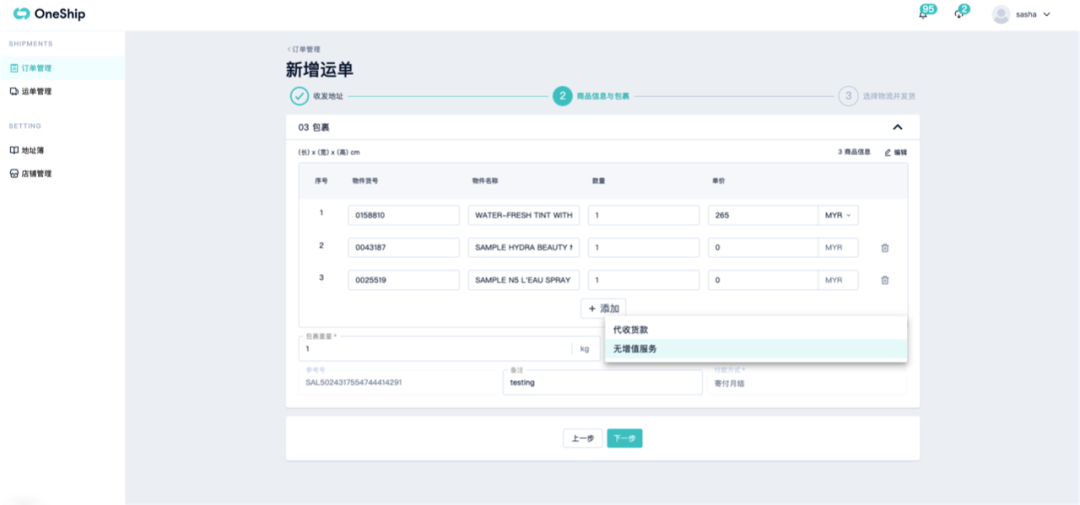Select 代收货款 from dropdown list
Screen dimensions: 1080x505
[x=756, y=330]
